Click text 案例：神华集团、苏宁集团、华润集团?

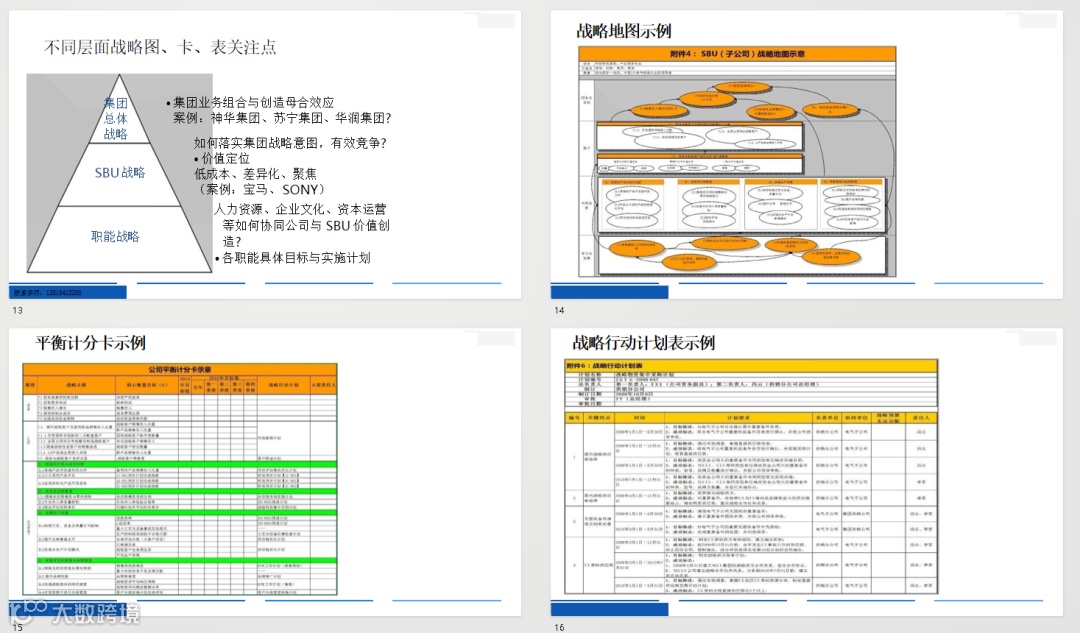coord(282,118)
